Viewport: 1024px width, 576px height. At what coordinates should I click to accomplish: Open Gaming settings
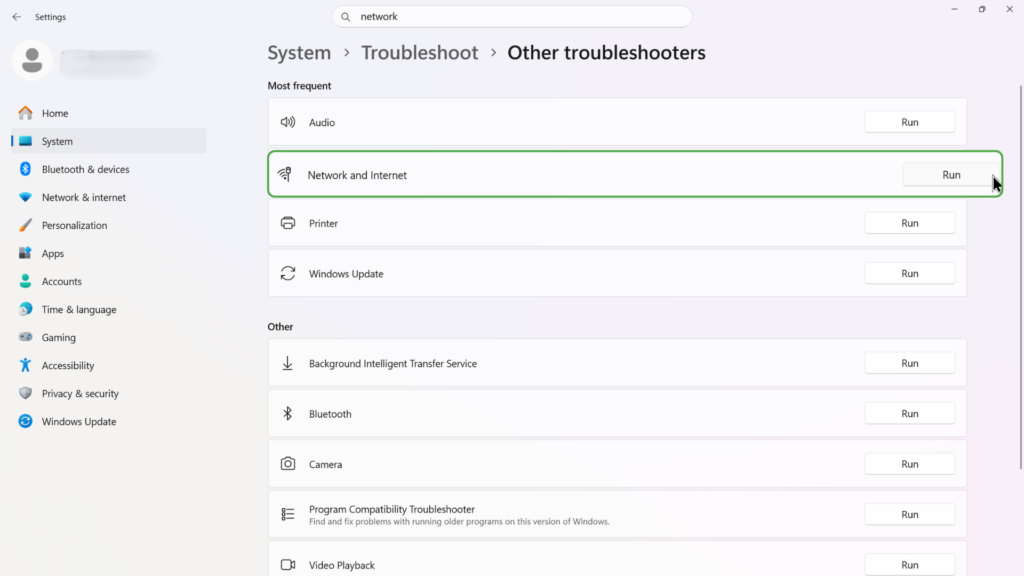click(108, 337)
